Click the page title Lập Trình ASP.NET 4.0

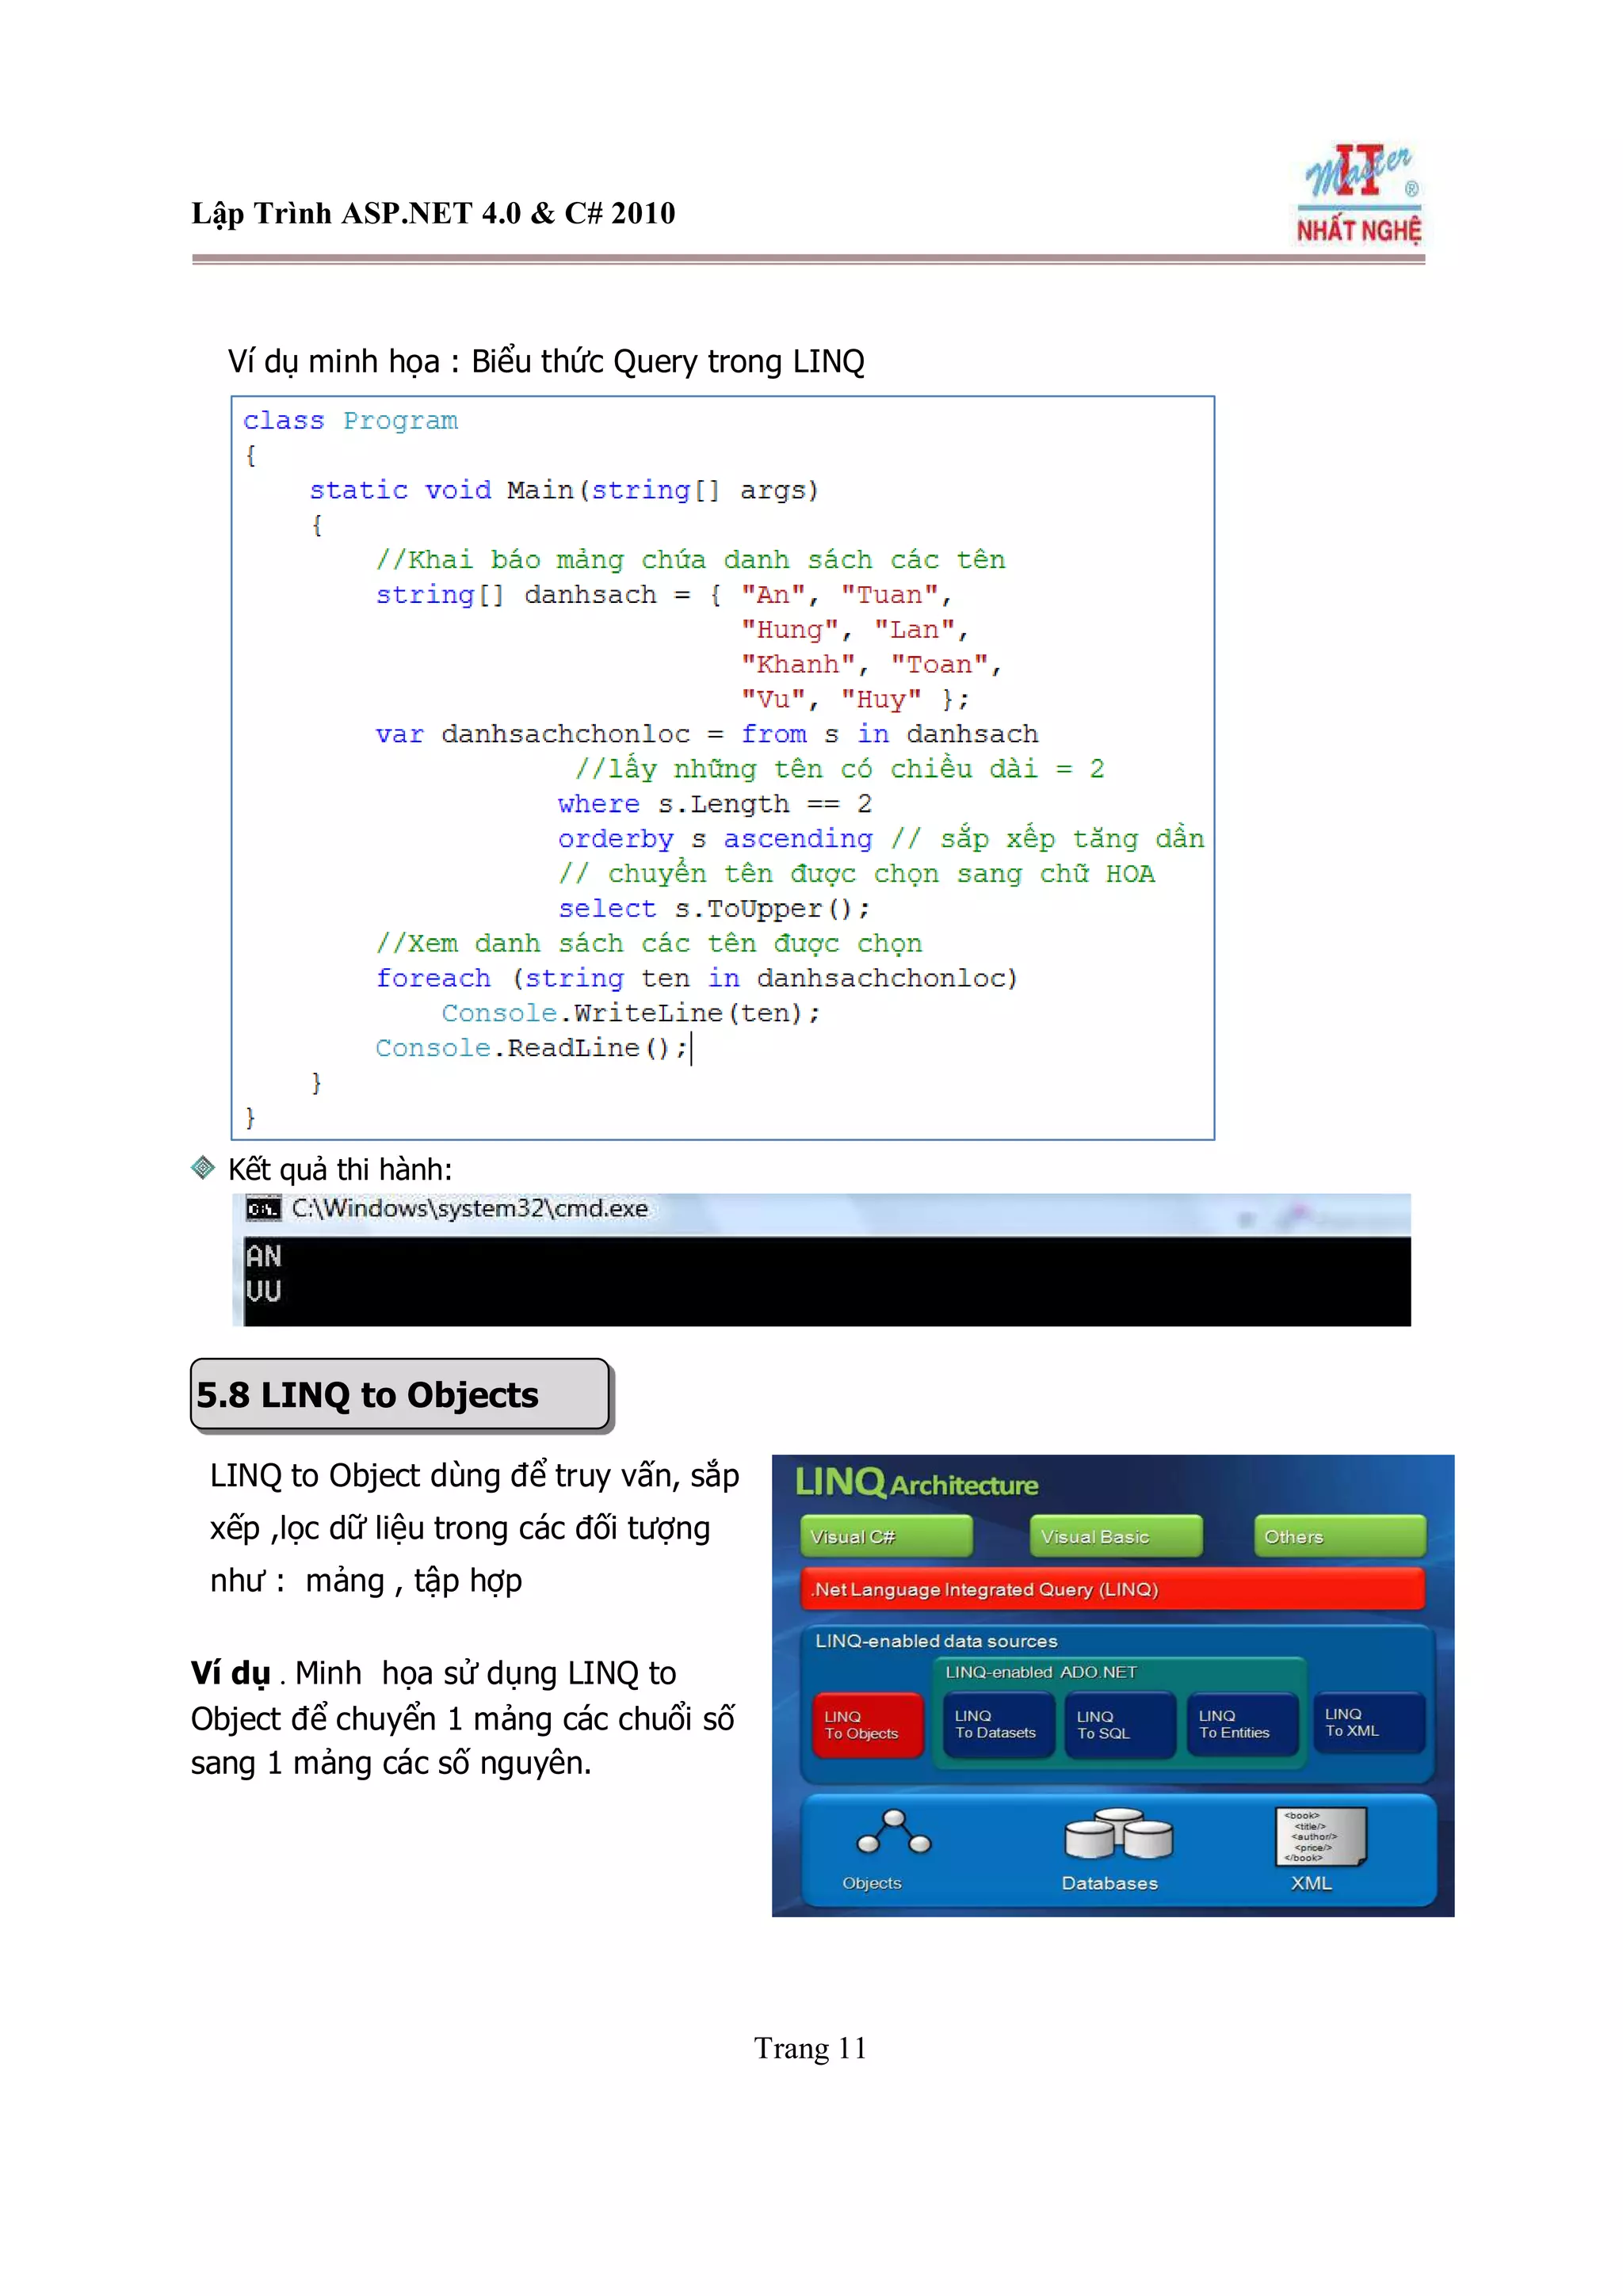(433, 213)
